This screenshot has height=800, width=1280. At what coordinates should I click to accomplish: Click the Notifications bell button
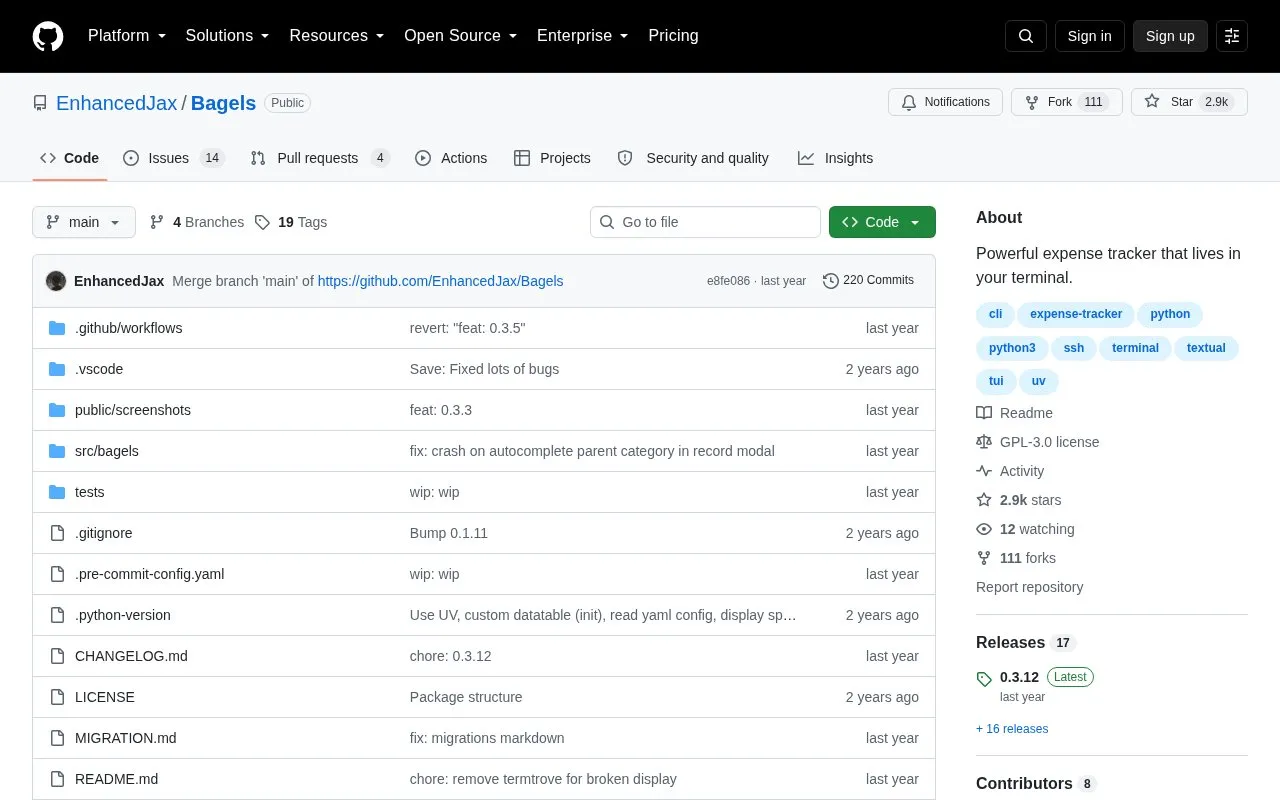pos(945,102)
